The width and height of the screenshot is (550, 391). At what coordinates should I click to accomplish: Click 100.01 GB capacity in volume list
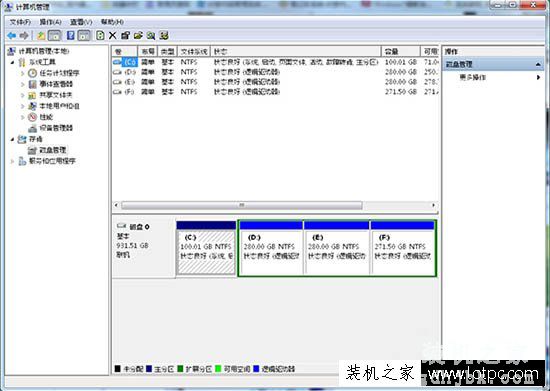pyautogui.click(x=401, y=62)
